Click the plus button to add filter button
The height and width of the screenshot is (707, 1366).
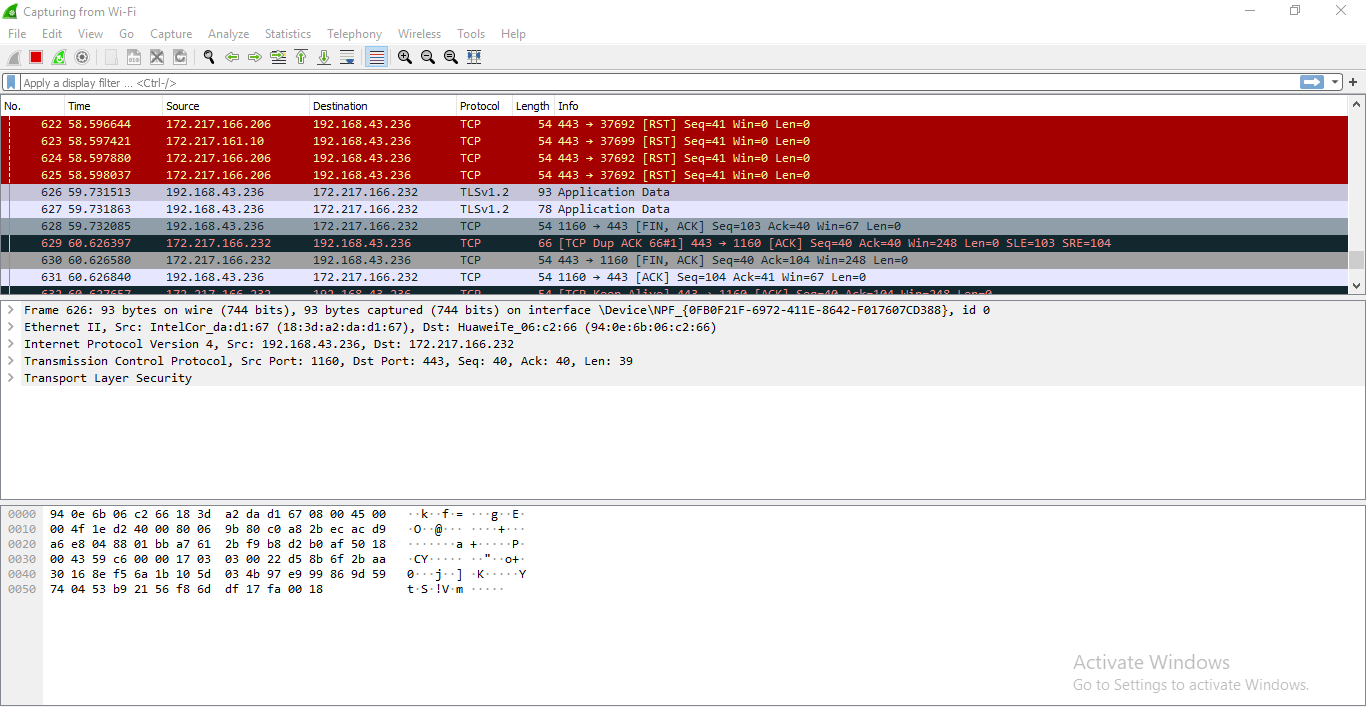(1355, 81)
